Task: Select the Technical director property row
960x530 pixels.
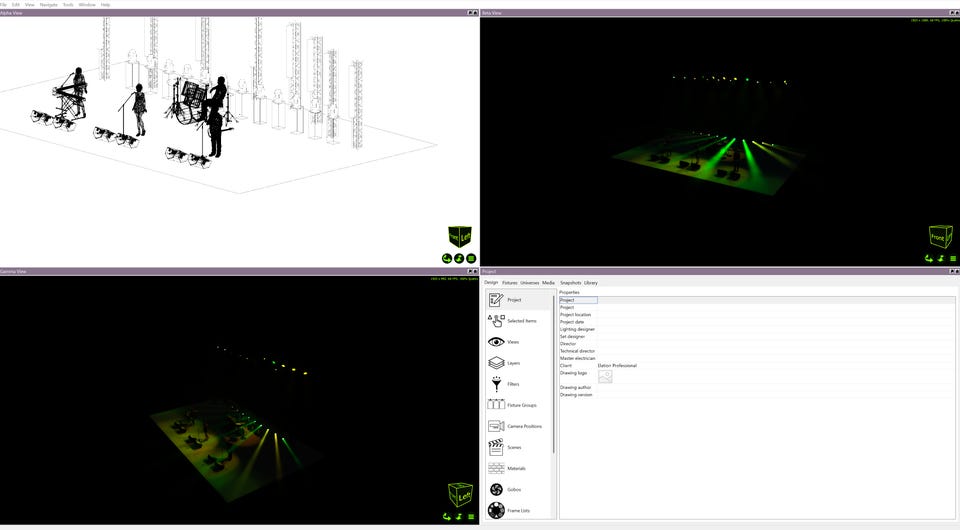Action: (757, 351)
